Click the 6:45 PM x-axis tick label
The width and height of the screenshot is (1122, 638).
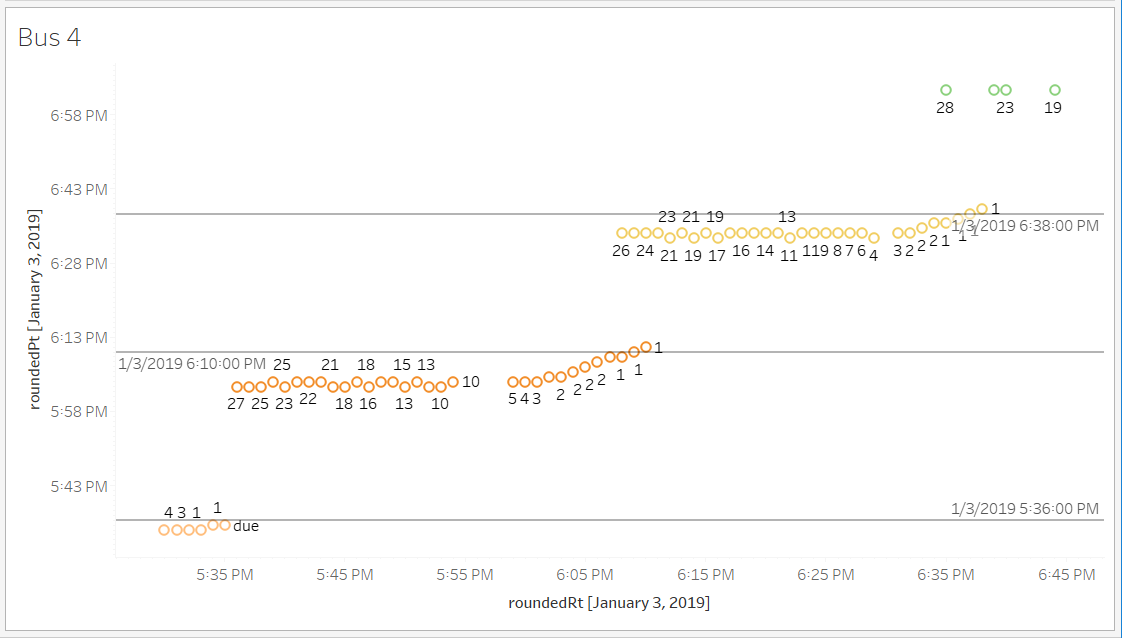coord(1066,575)
